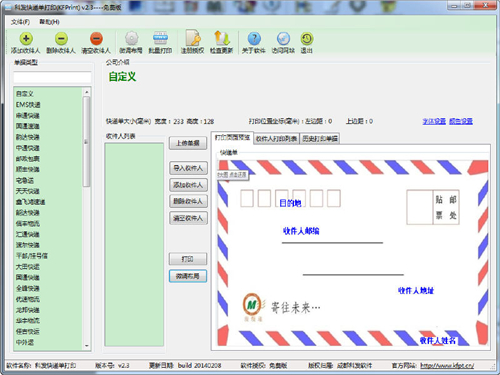Click the empty green recipient list box
The image size is (500, 375).
[134, 244]
